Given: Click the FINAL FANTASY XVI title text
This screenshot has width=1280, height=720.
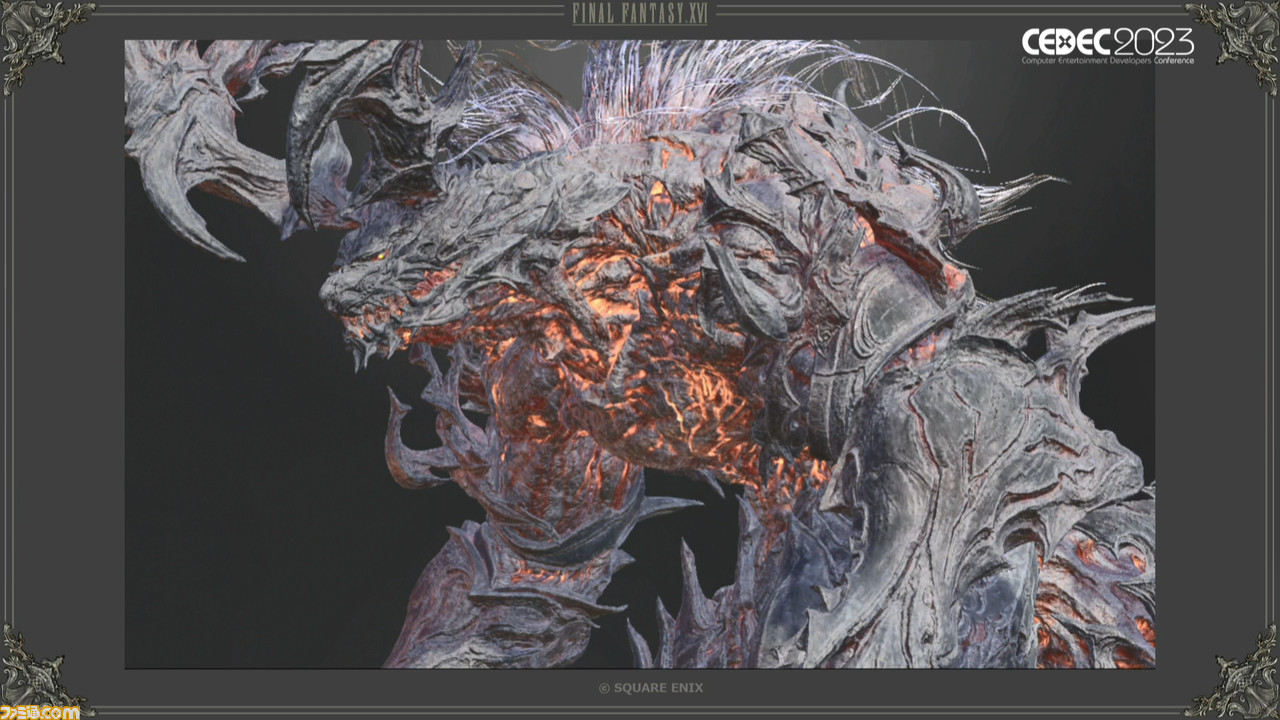Looking at the screenshot, I should click(639, 14).
